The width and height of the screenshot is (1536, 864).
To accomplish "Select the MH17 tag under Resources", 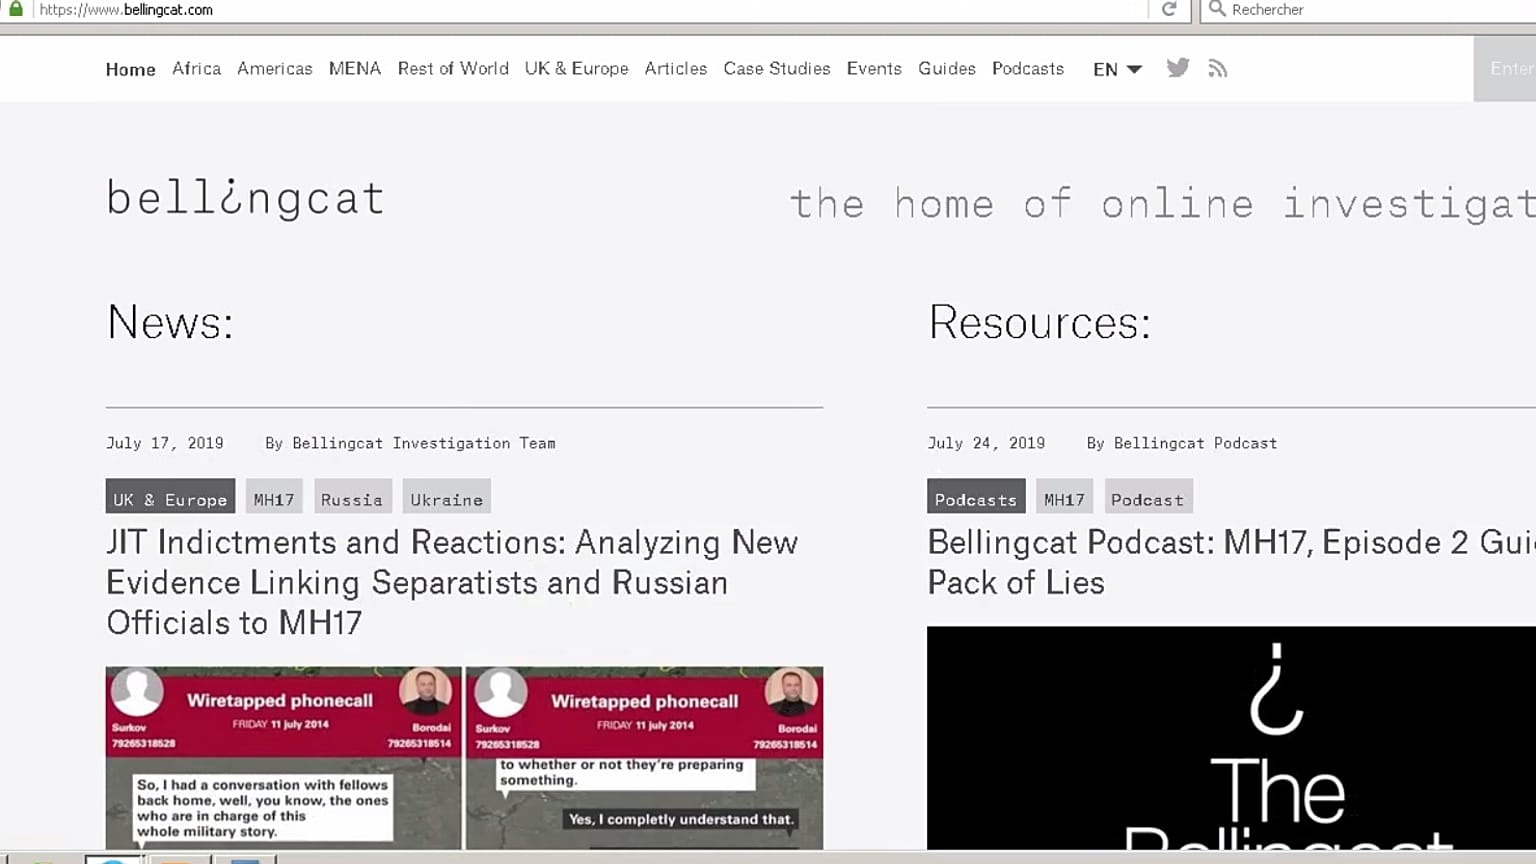I will pos(1064,497).
